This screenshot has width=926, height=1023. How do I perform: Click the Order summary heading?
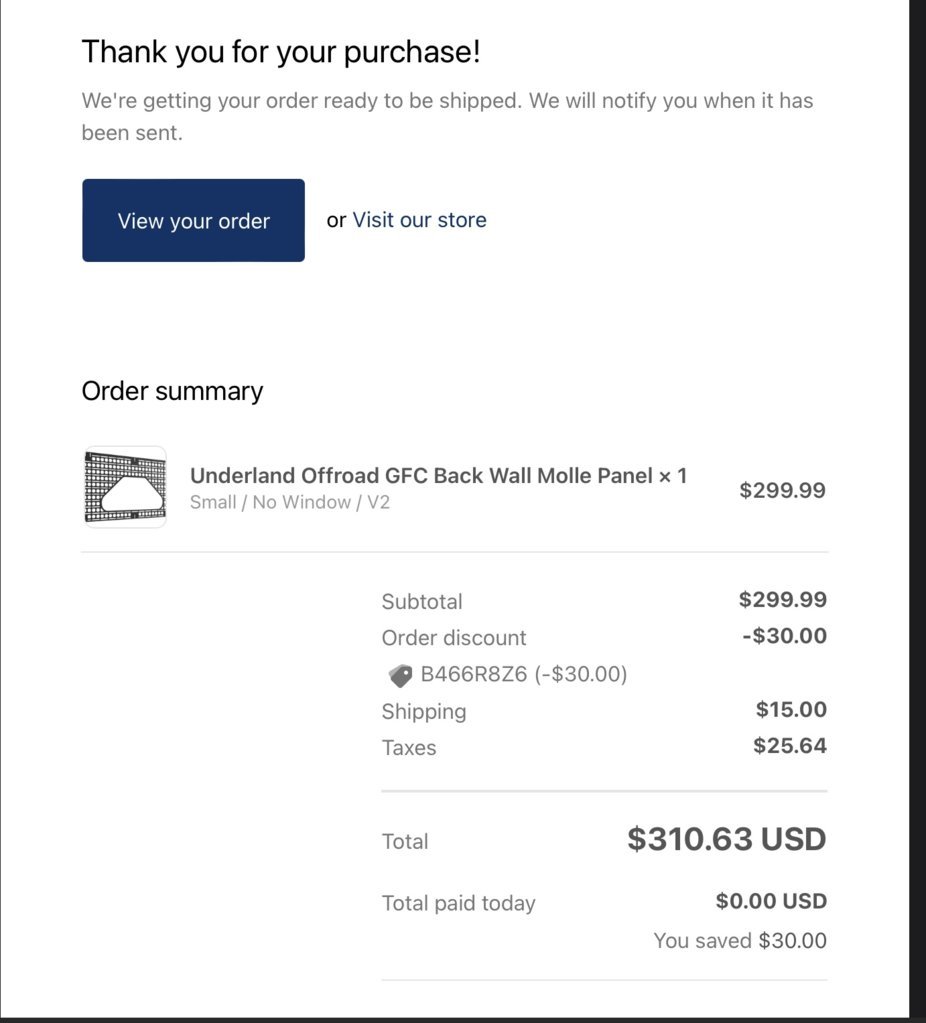pos(172,391)
